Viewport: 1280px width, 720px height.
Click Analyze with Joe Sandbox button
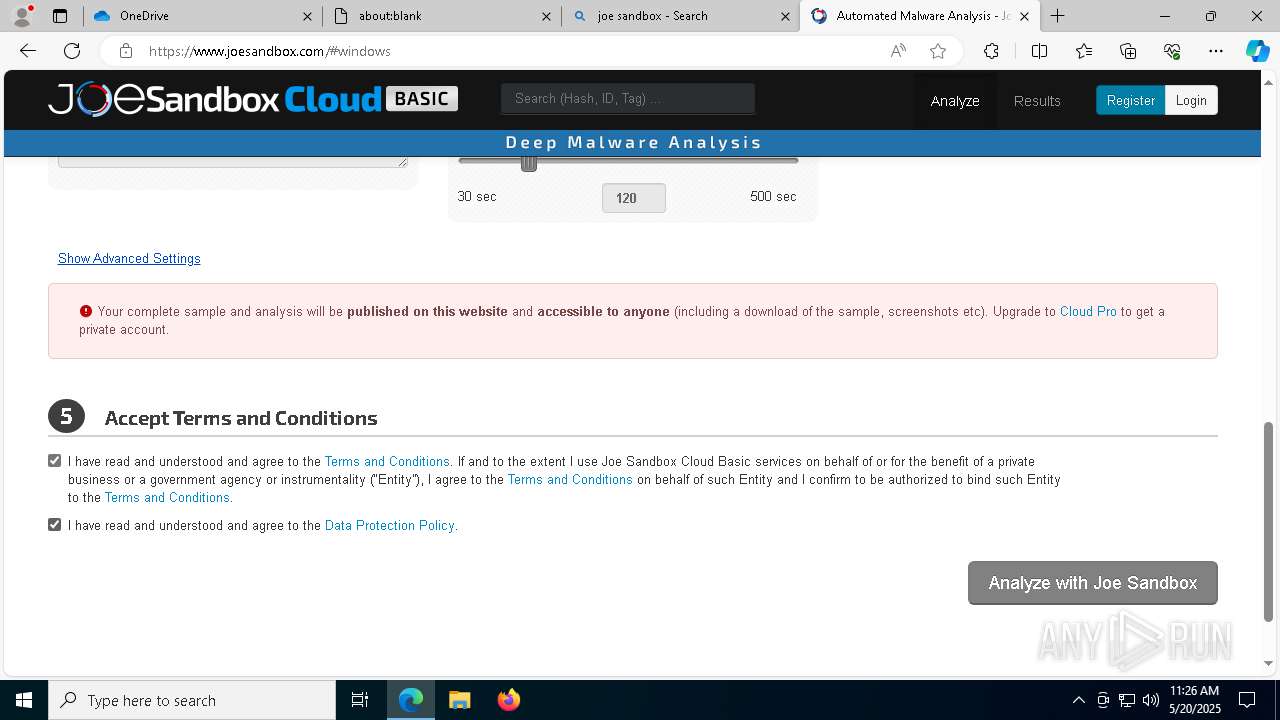[1093, 583]
